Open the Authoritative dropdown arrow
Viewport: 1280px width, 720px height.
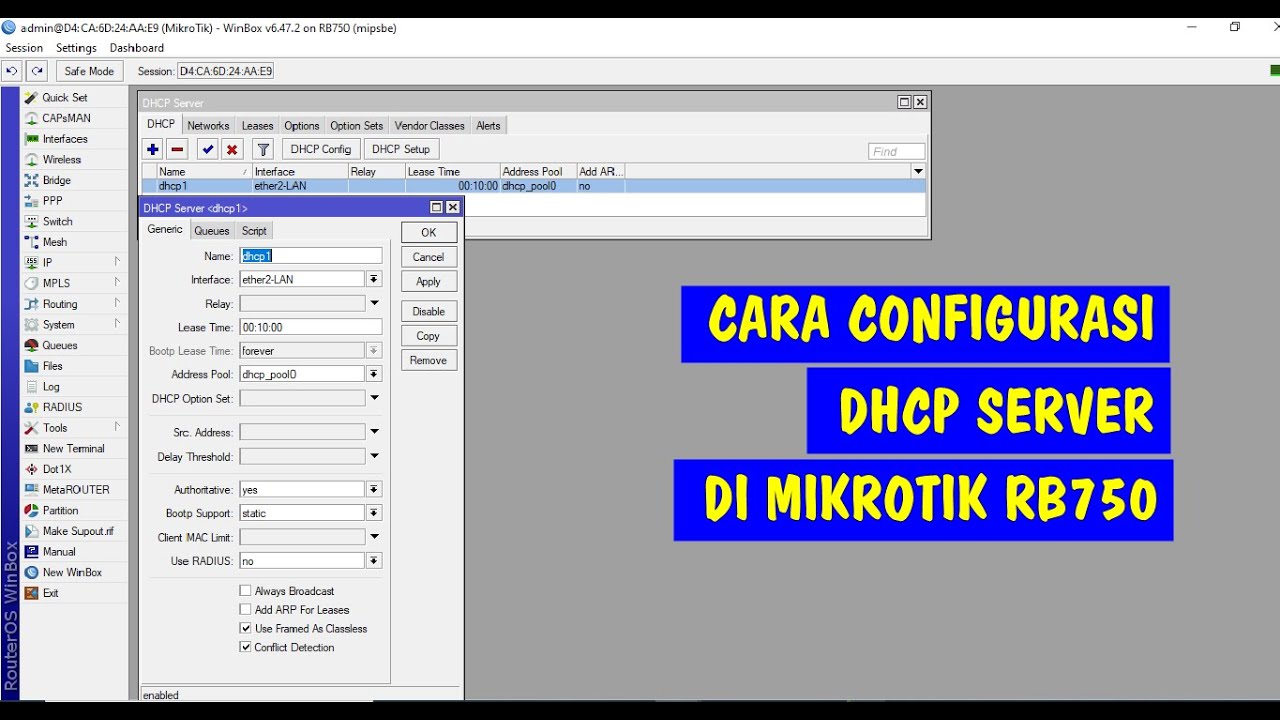374,490
